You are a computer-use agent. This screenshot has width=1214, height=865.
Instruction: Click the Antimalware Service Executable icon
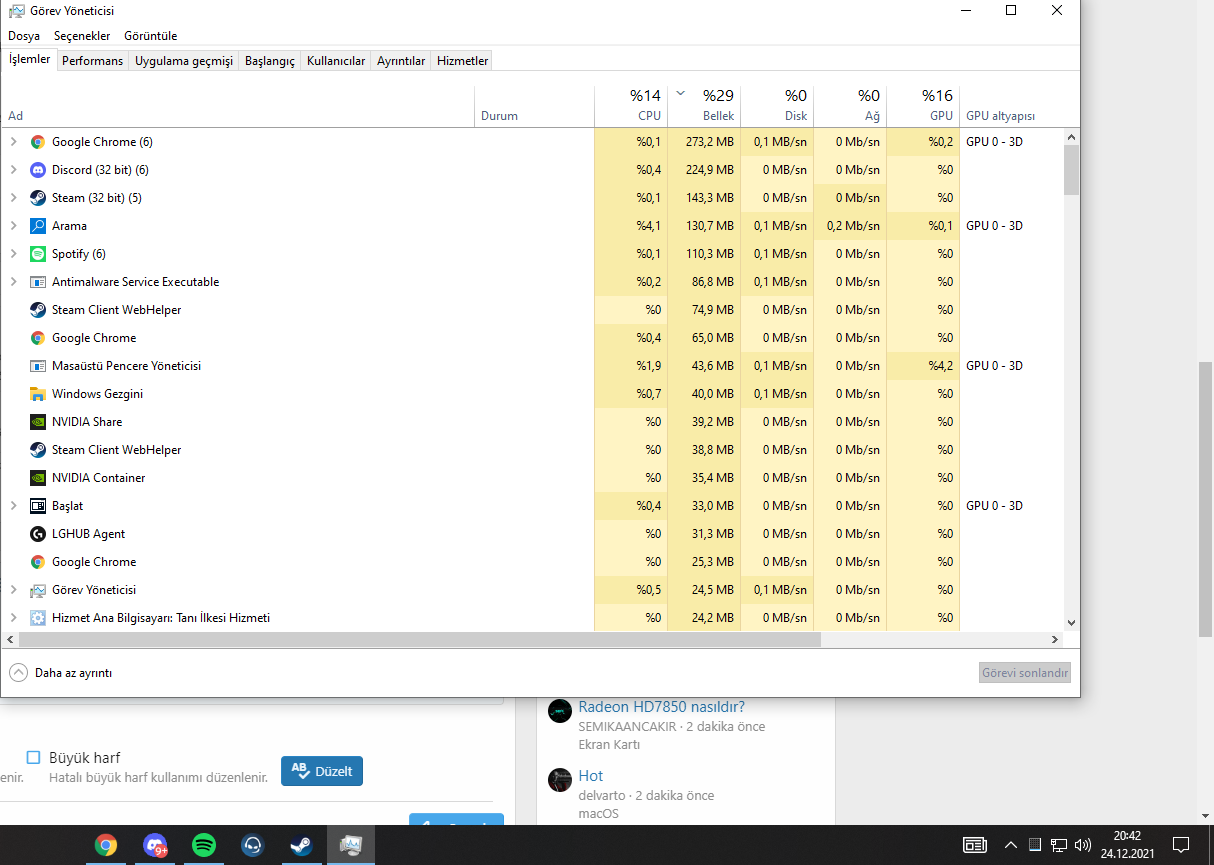point(38,282)
